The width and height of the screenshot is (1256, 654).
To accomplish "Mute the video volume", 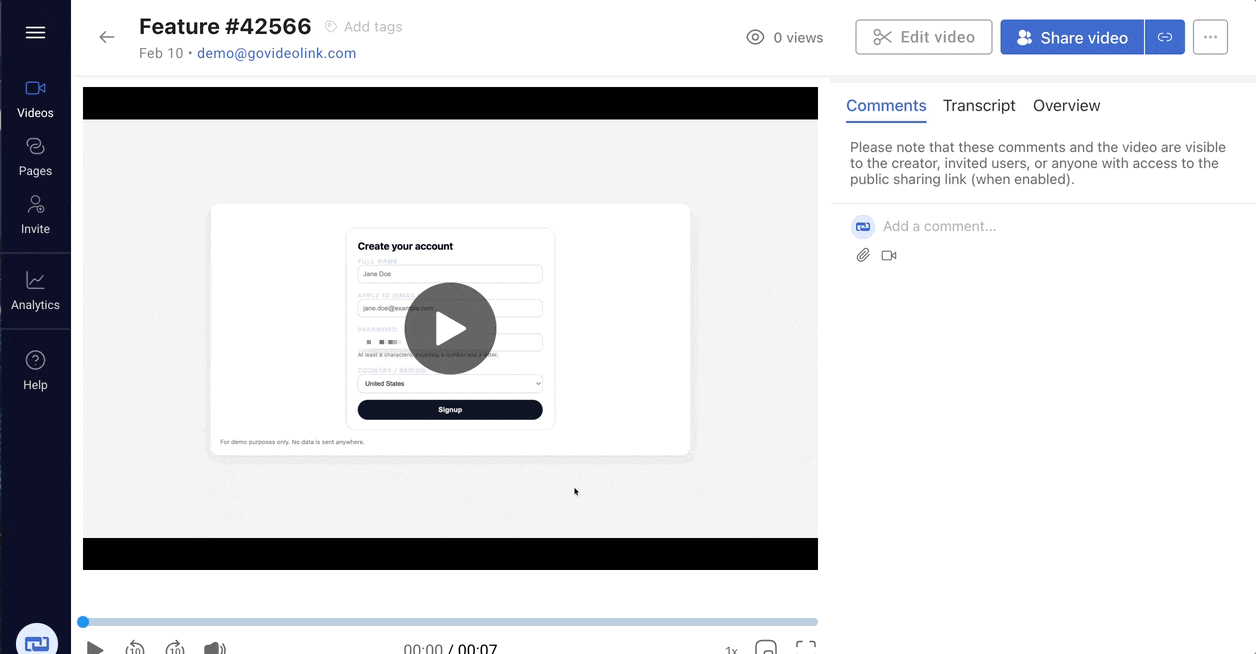I will (214, 648).
